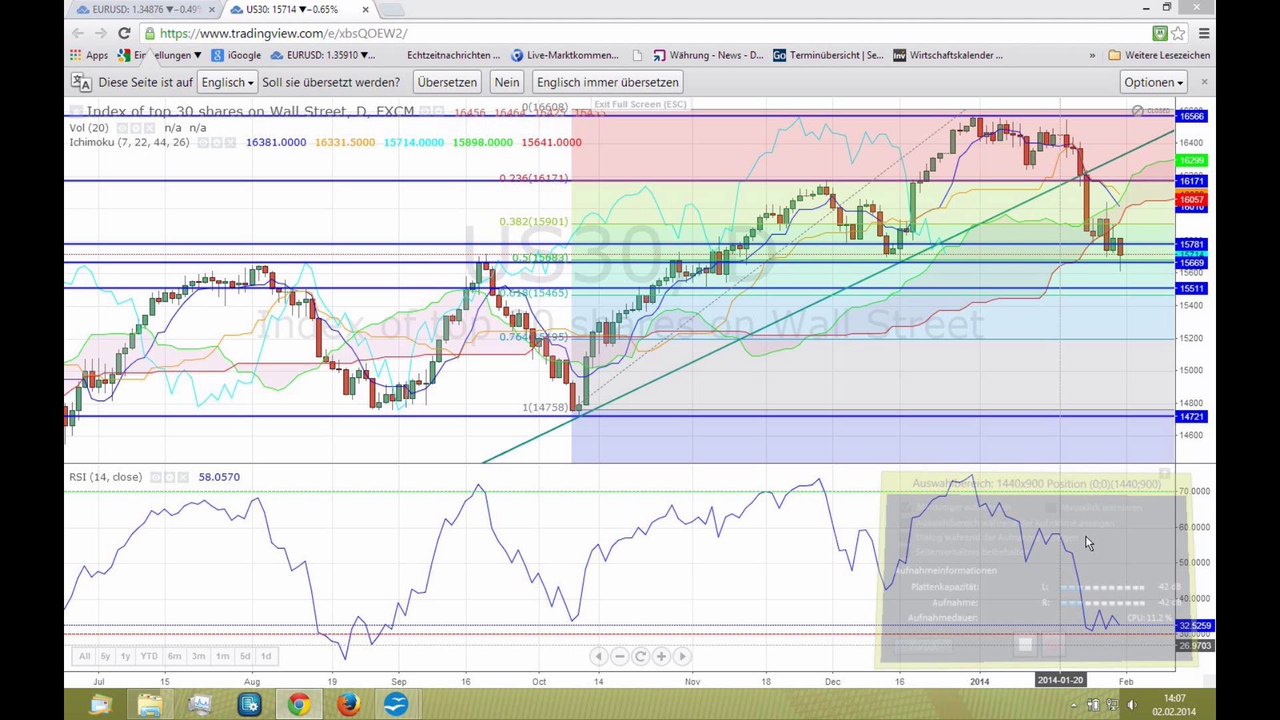The width and height of the screenshot is (1280, 720).
Task: Reset the chart view with circular arrow
Action: [x=640, y=656]
